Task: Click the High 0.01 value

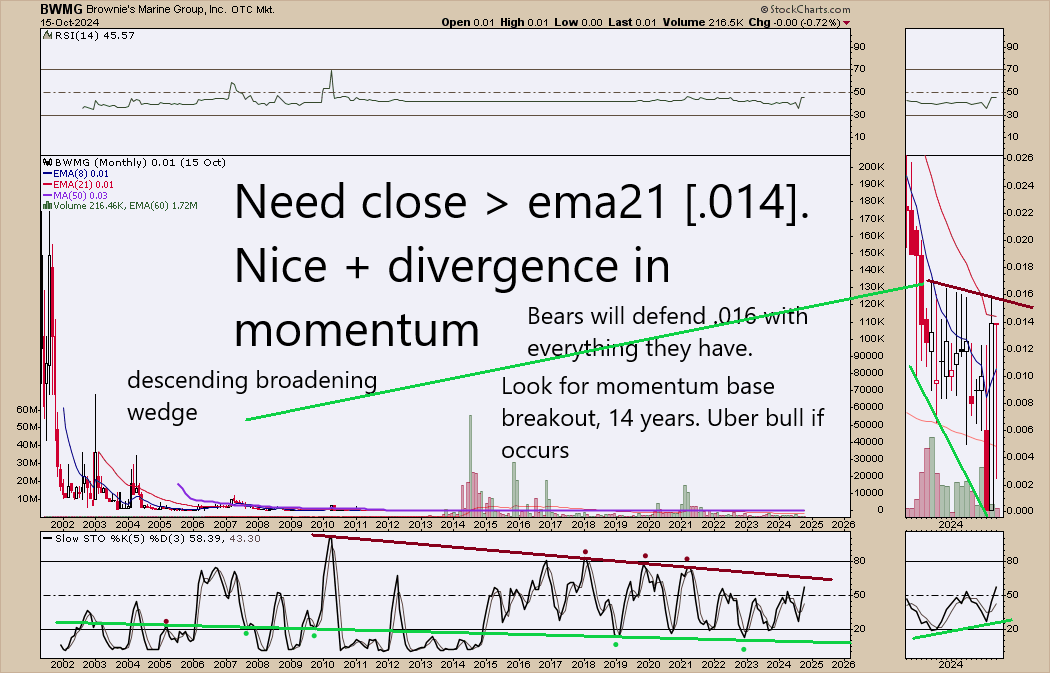Action: click(x=524, y=22)
